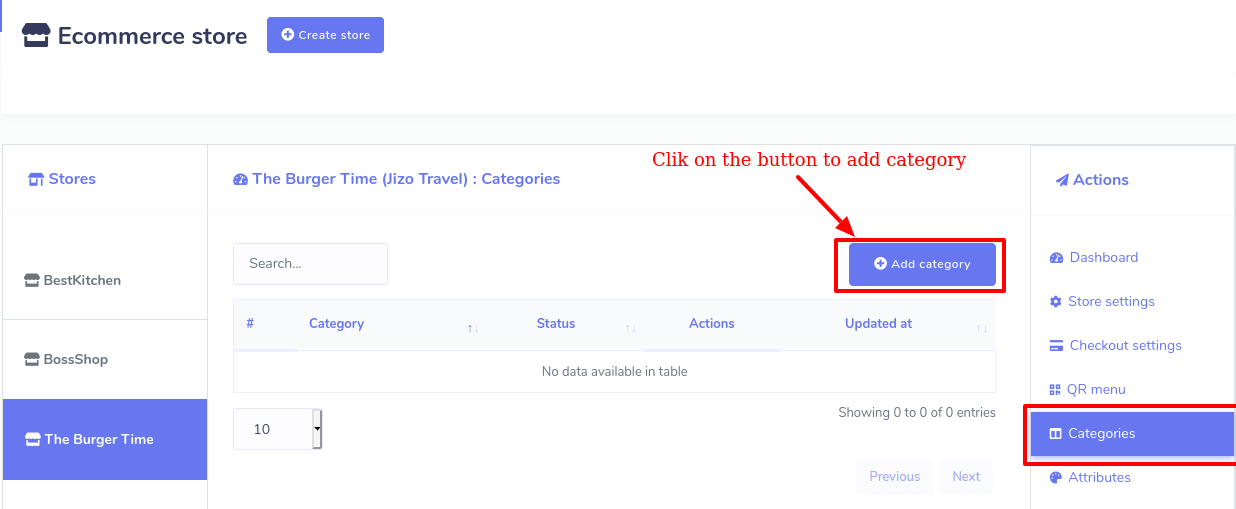The width and height of the screenshot is (1236, 509).
Task: Open the entries-per-page dropdown showing 10
Action: (x=277, y=429)
